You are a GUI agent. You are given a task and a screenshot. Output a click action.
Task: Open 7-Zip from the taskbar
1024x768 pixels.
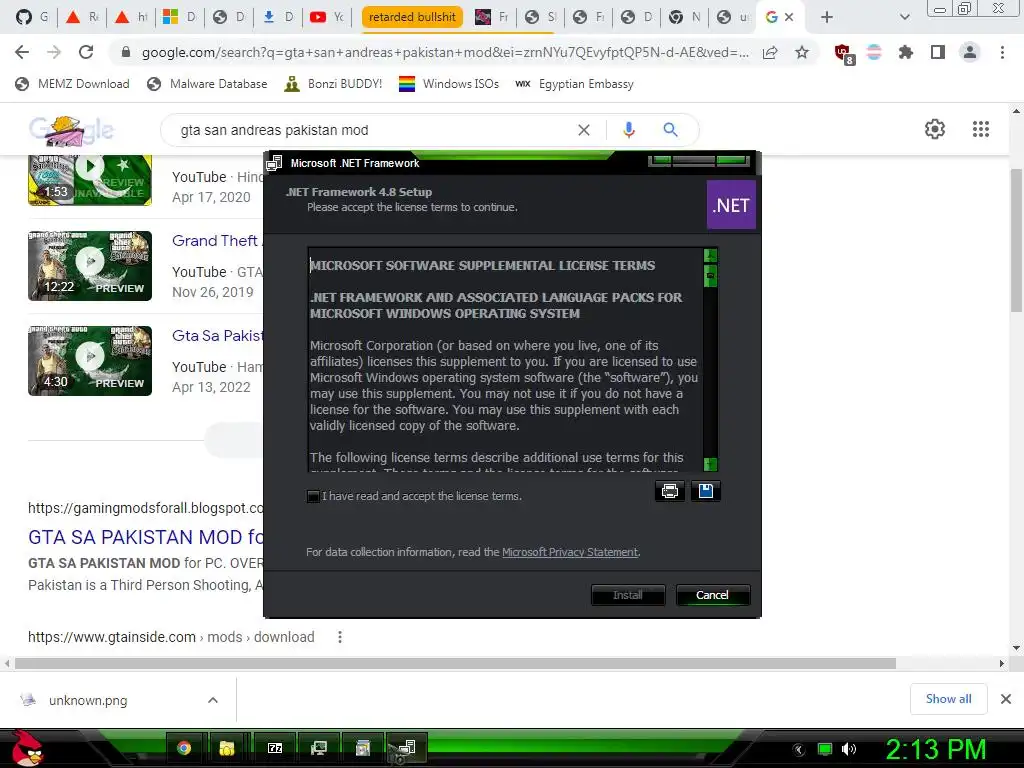coord(275,748)
